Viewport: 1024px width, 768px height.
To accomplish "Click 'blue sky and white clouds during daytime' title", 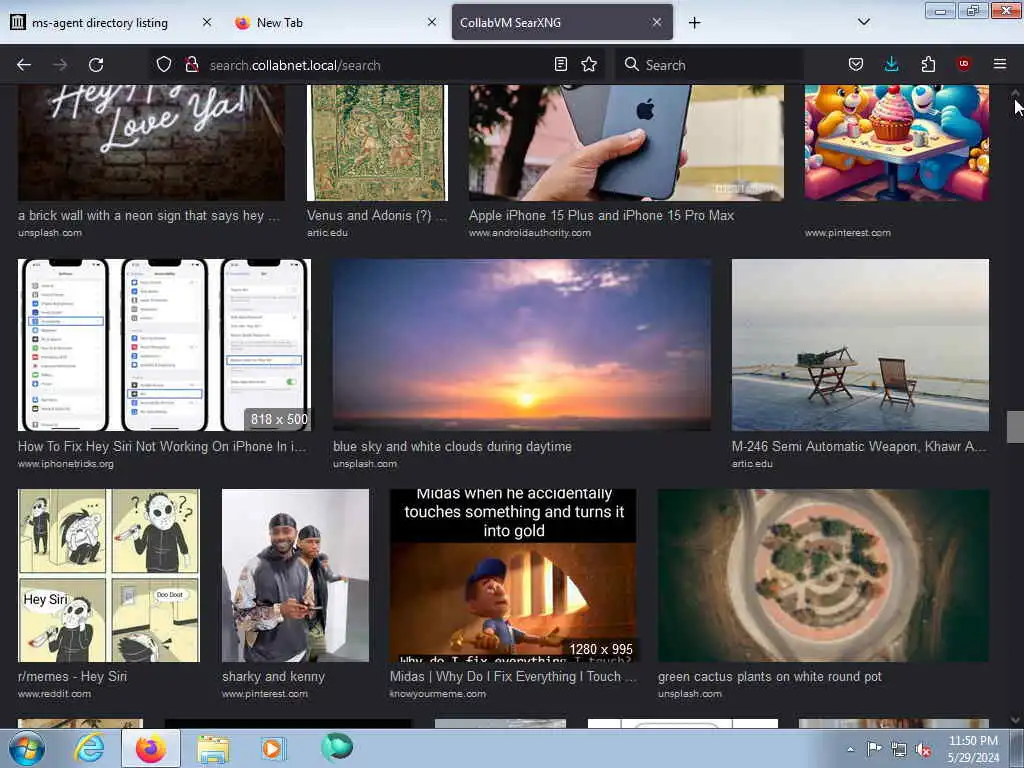I will [453, 447].
